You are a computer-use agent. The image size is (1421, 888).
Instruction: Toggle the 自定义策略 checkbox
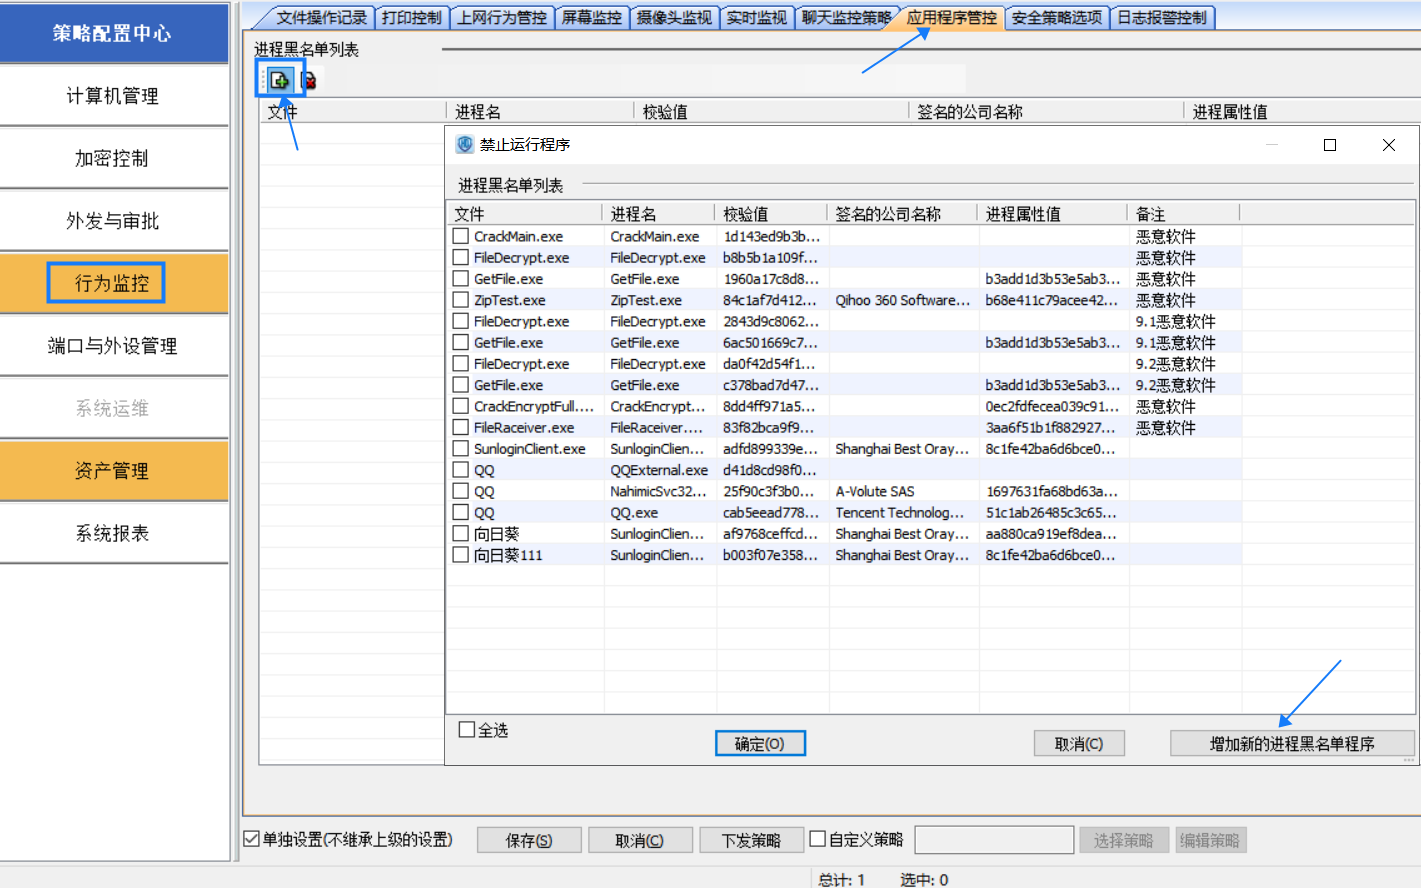pyautogui.click(x=818, y=839)
